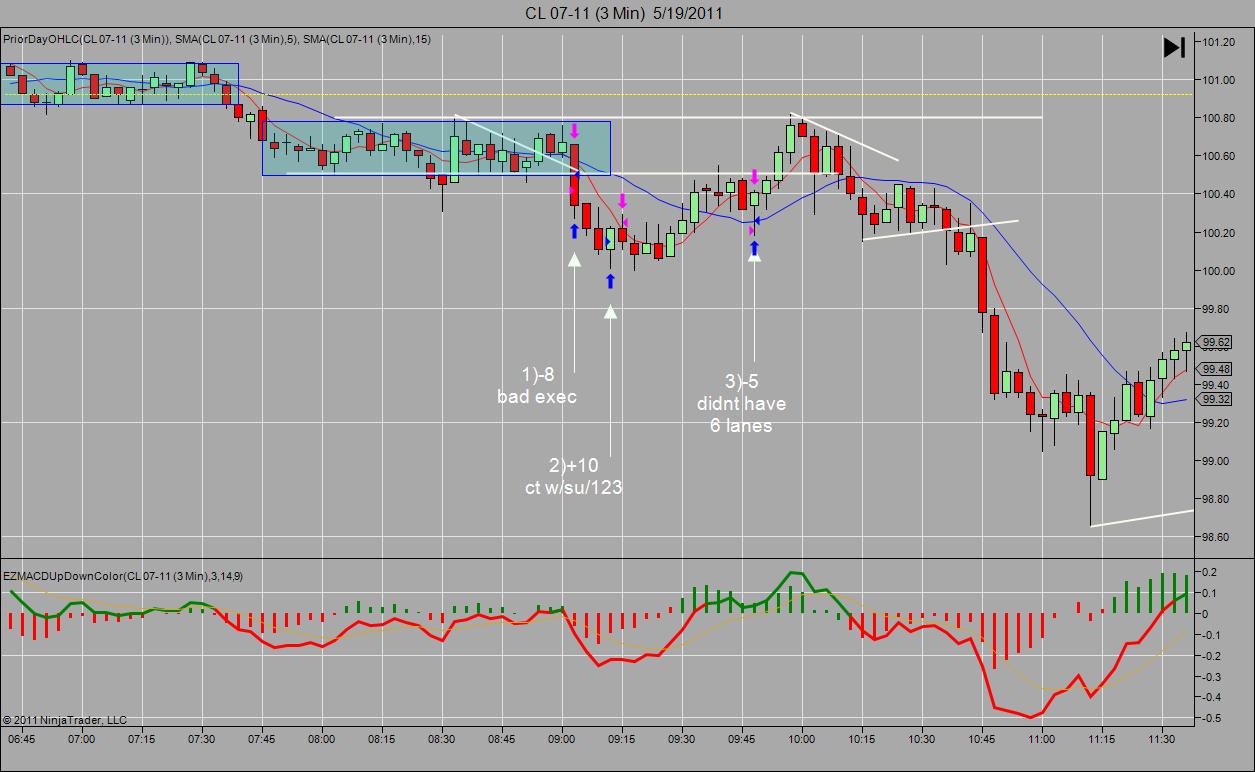Click the 11:15 time axis label
The image size is (1255, 772).
[1101, 739]
